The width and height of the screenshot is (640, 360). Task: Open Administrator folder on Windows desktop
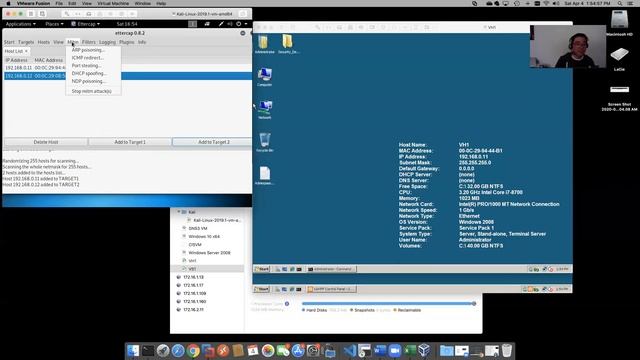[264, 44]
